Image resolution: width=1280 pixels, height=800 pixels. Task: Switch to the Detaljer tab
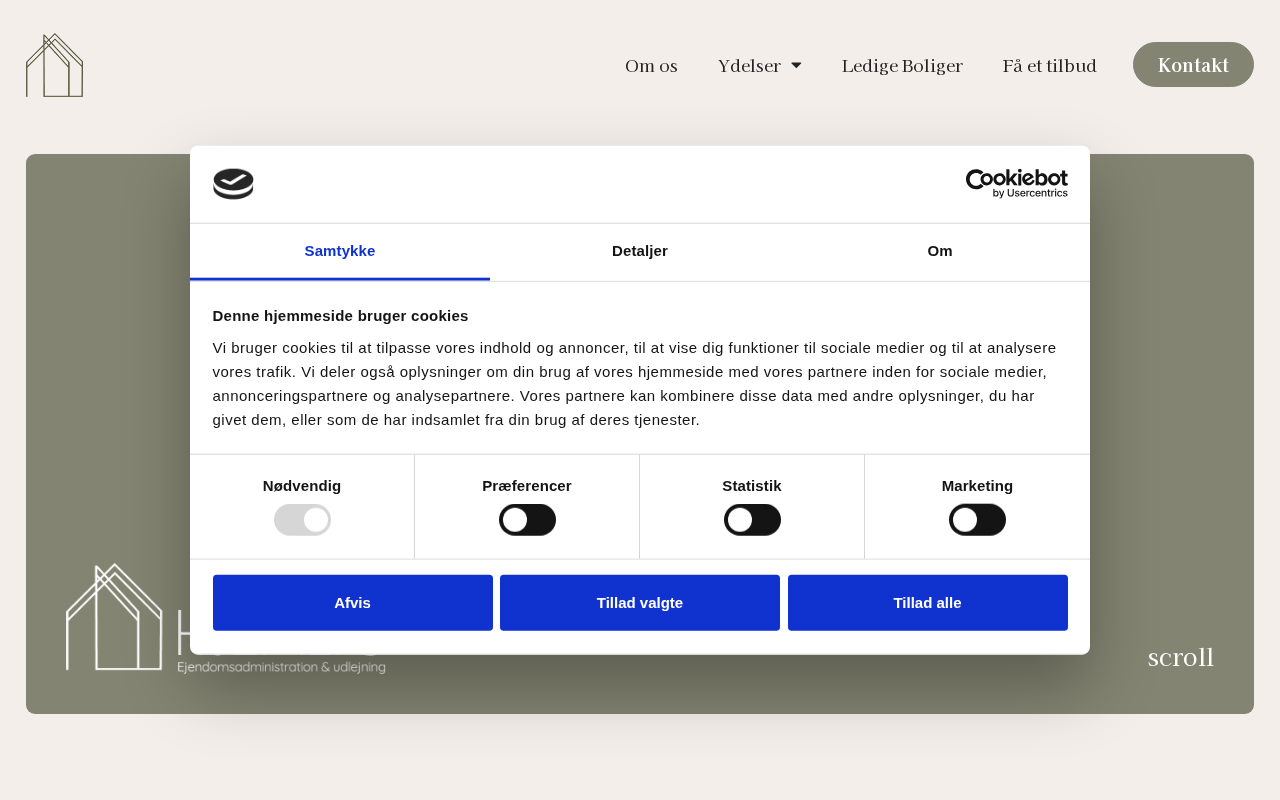point(640,251)
